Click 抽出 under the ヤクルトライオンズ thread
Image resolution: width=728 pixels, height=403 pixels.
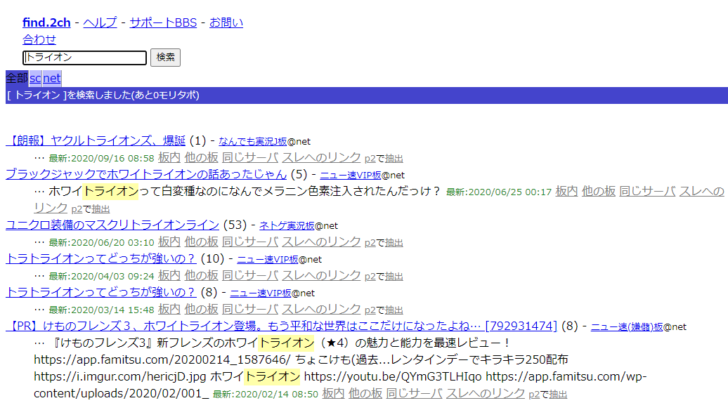[x=394, y=159]
